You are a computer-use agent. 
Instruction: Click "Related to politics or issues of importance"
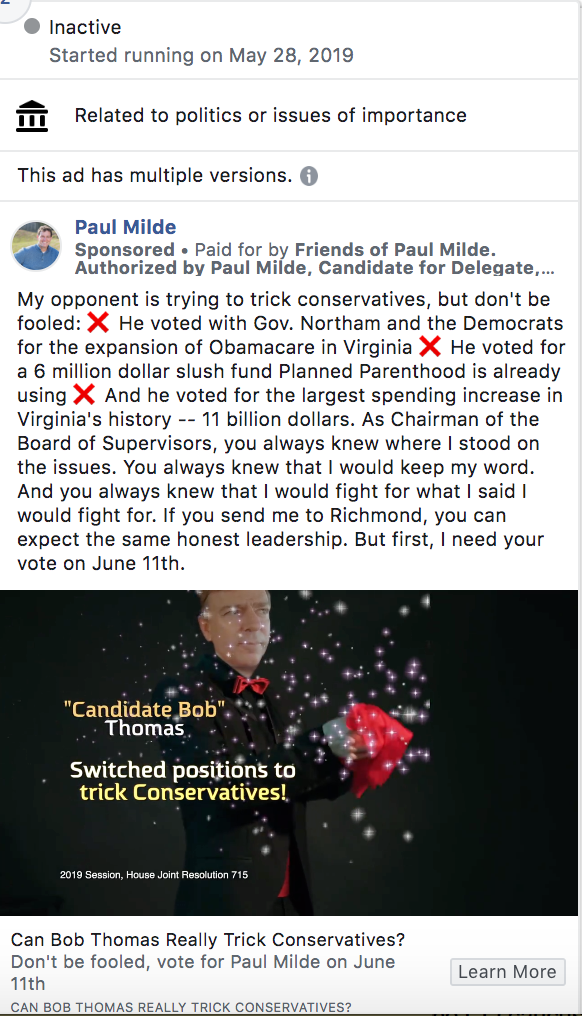coord(270,115)
